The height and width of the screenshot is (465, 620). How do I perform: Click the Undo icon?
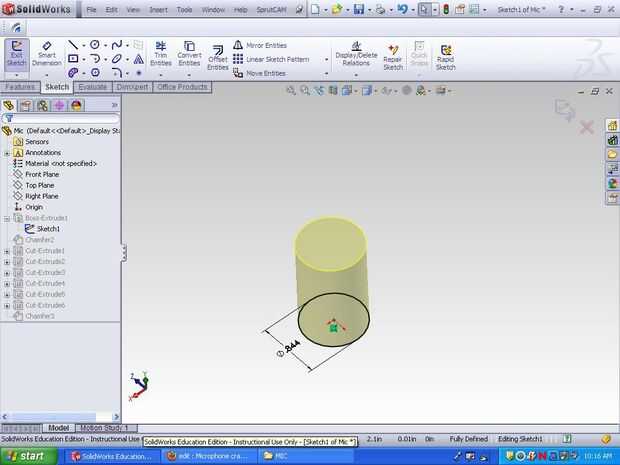[x=402, y=9]
